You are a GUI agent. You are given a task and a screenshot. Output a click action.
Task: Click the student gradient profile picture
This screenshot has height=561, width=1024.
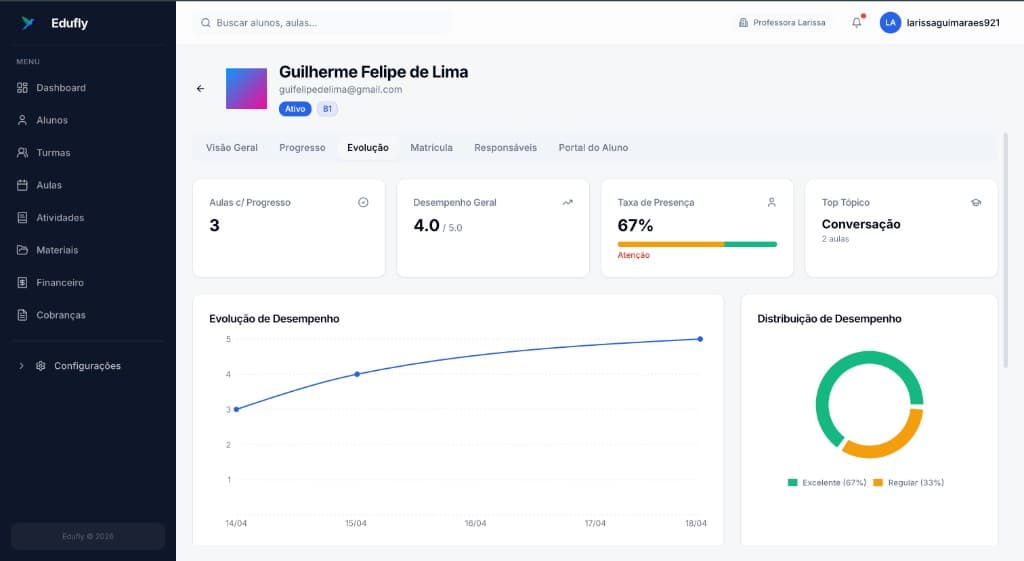(246, 88)
